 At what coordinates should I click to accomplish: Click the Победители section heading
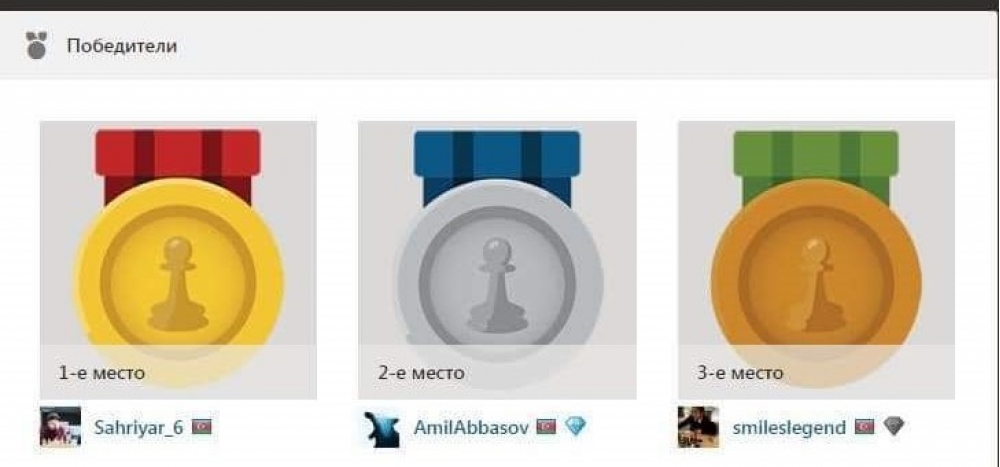coord(122,46)
